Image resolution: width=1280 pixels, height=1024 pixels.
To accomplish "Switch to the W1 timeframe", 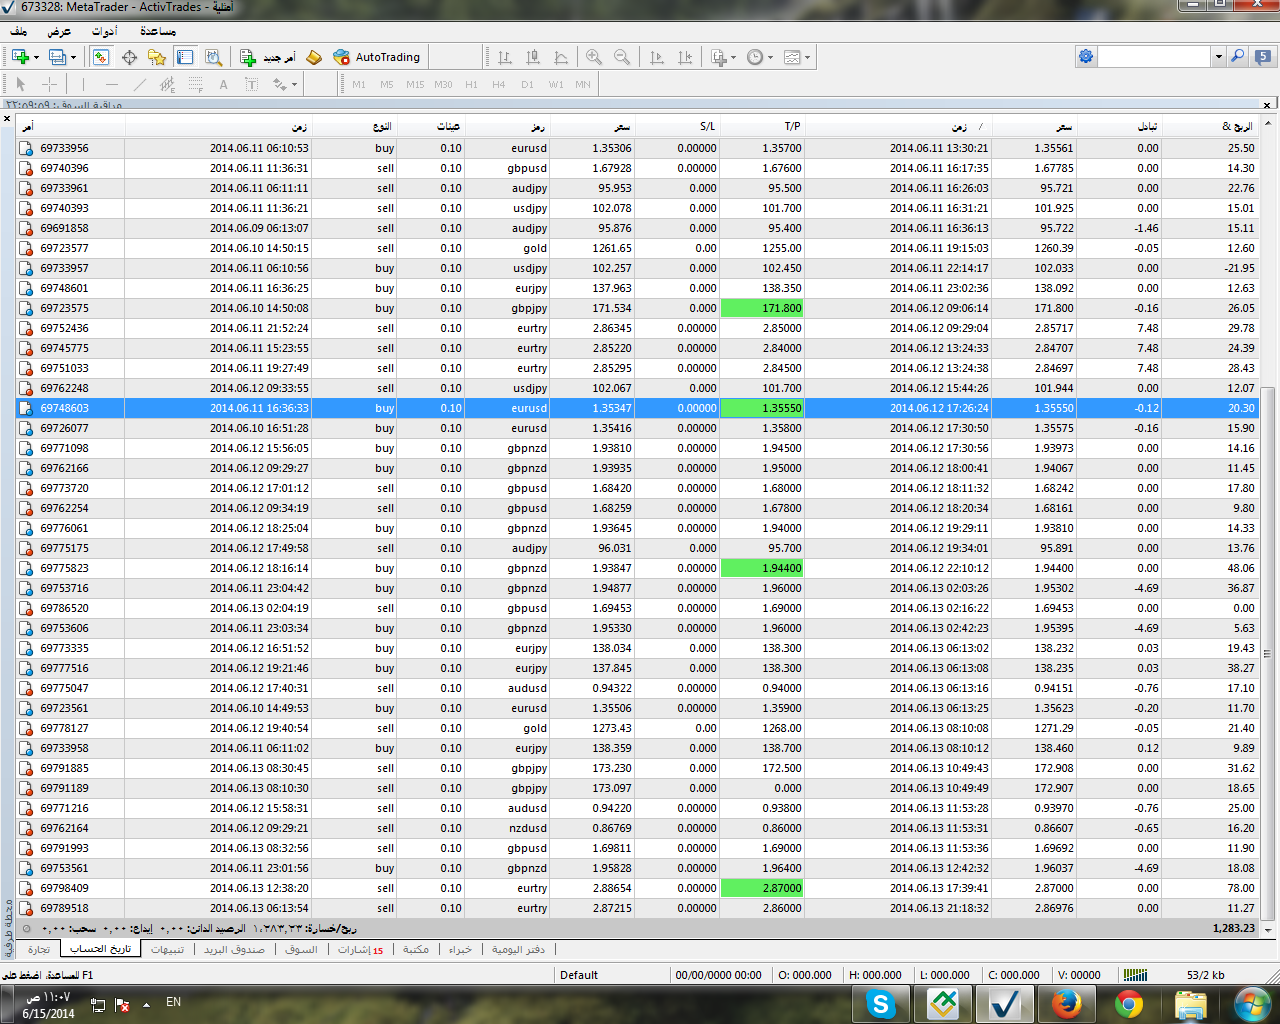I will click(x=556, y=85).
